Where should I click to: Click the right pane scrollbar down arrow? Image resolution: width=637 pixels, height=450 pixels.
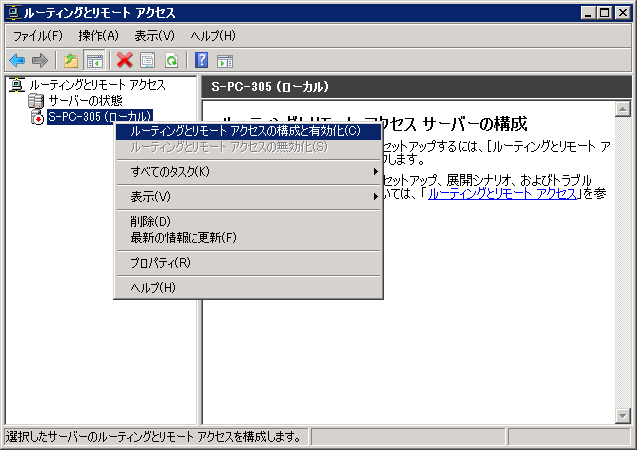[621, 417]
